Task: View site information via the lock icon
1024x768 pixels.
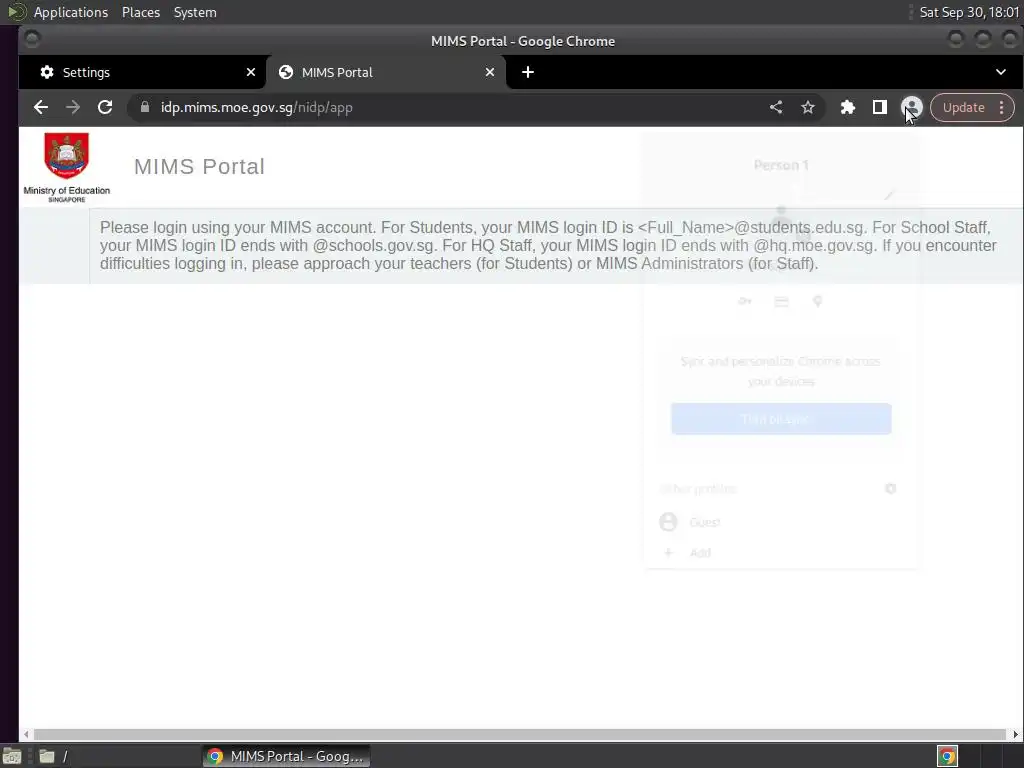Action: [145, 108]
